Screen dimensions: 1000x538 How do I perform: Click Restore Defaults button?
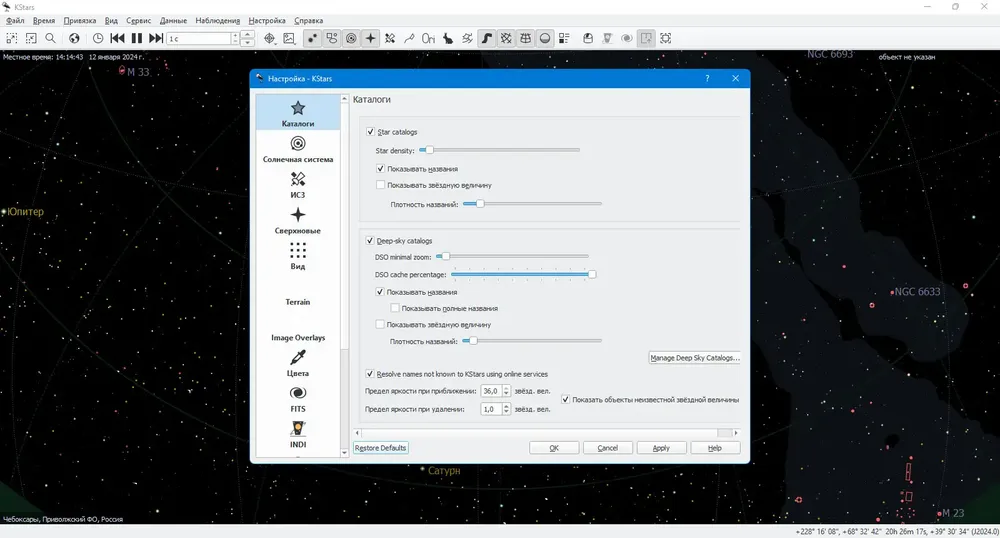click(381, 448)
